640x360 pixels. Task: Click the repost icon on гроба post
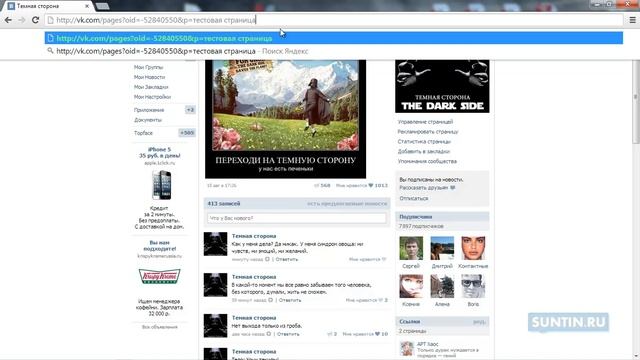pos(330,334)
